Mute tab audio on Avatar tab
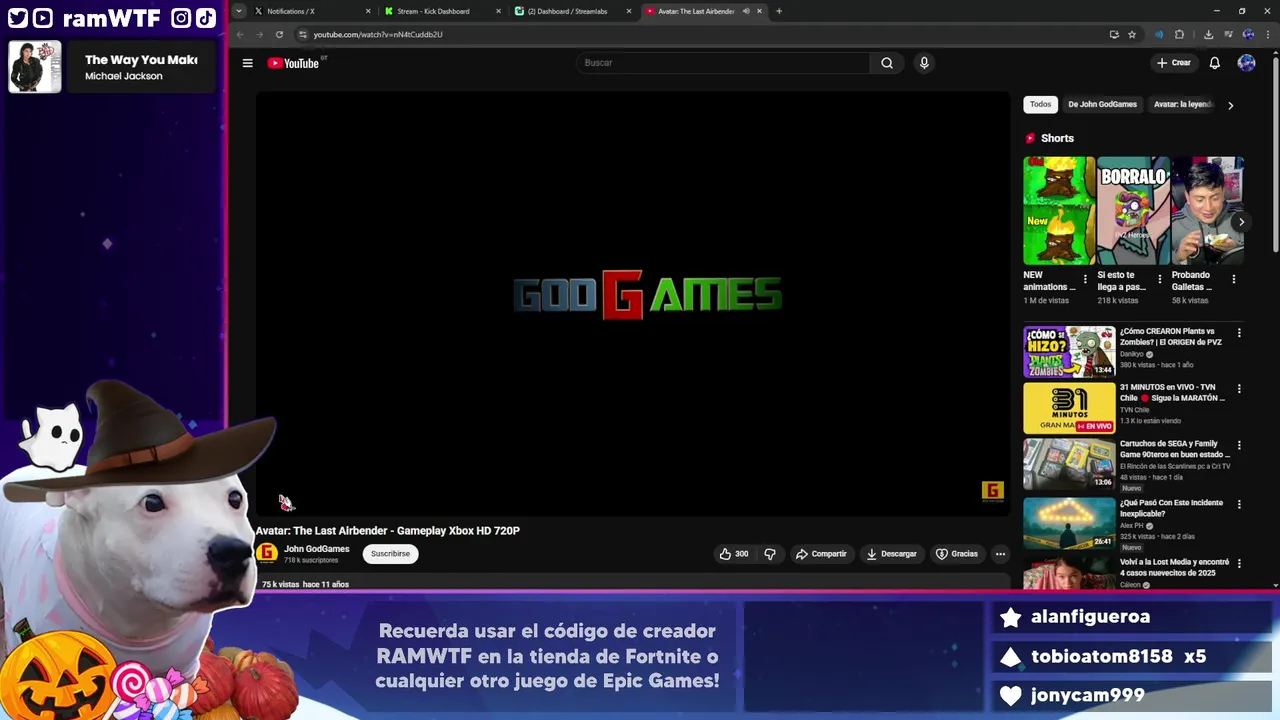Image resolution: width=1280 pixels, height=720 pixels. [x=746, y=11]
